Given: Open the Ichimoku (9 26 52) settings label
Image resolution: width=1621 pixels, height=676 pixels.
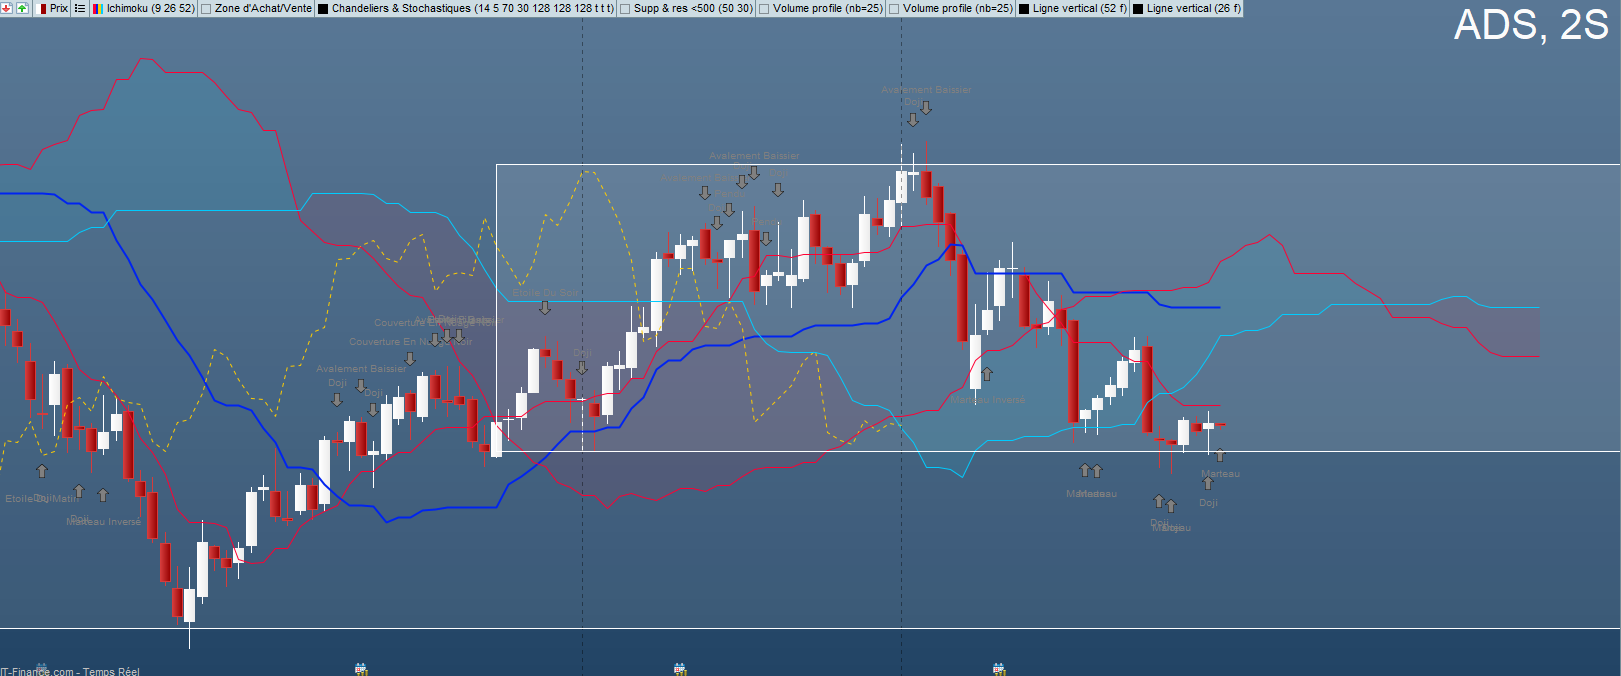Looking at the screenshot, I should (x=150, y=8).
